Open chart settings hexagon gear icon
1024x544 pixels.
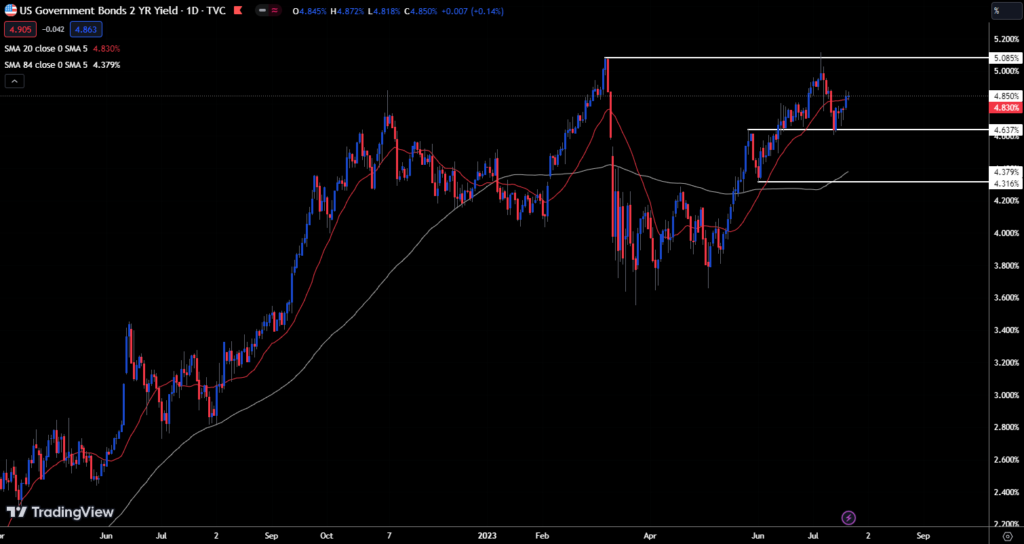point(1007,535)
